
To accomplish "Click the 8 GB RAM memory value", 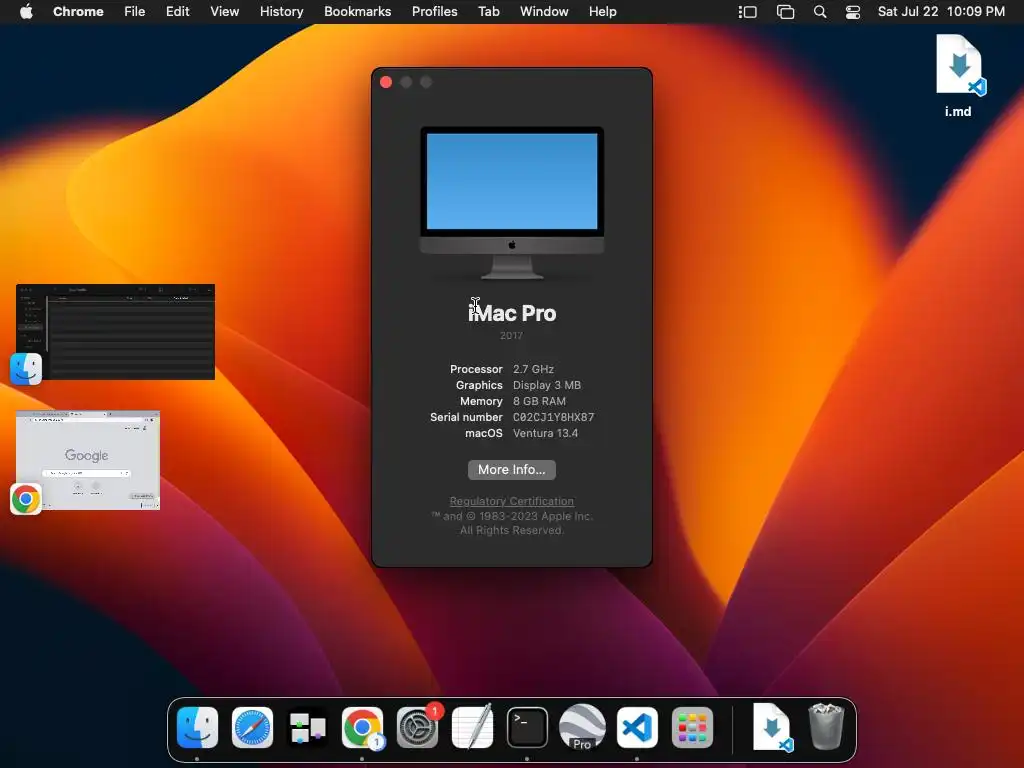I will click(x=539, y=401).
